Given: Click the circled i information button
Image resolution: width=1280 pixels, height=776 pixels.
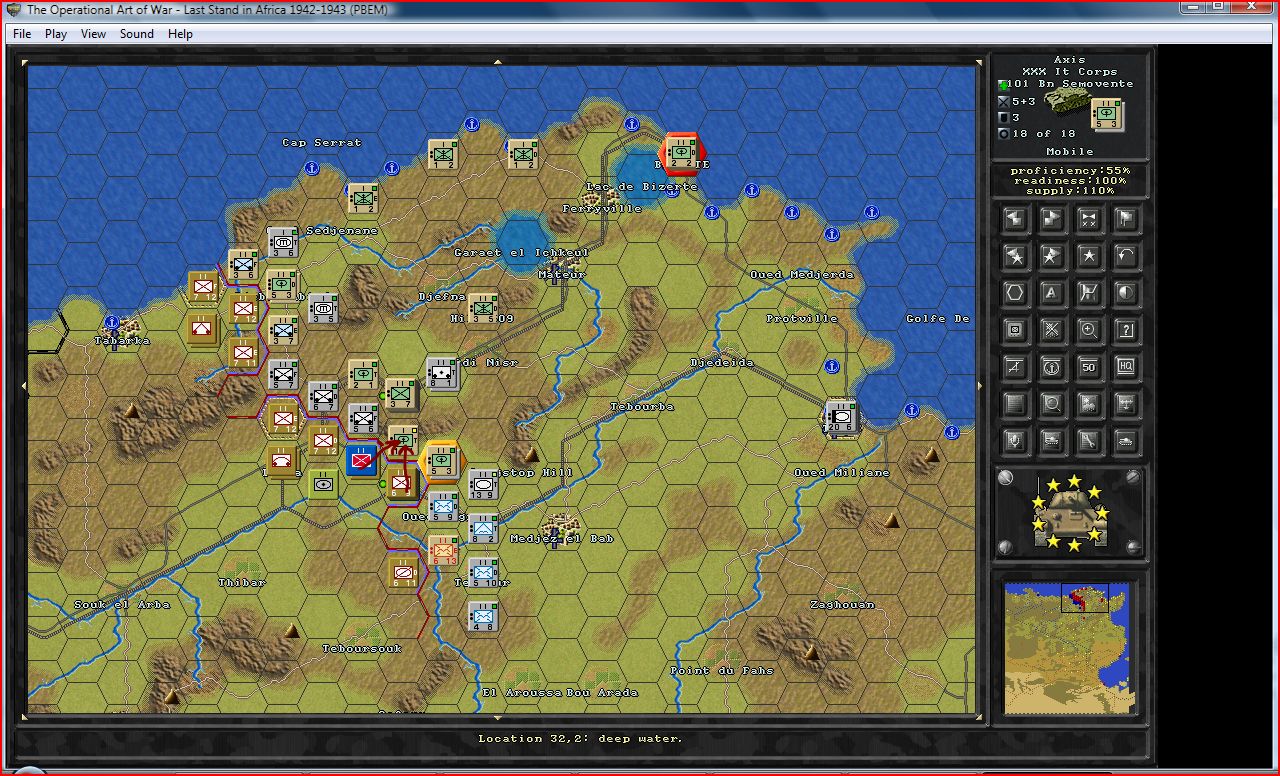Looking at the screenshot, I should [1052, 367].
